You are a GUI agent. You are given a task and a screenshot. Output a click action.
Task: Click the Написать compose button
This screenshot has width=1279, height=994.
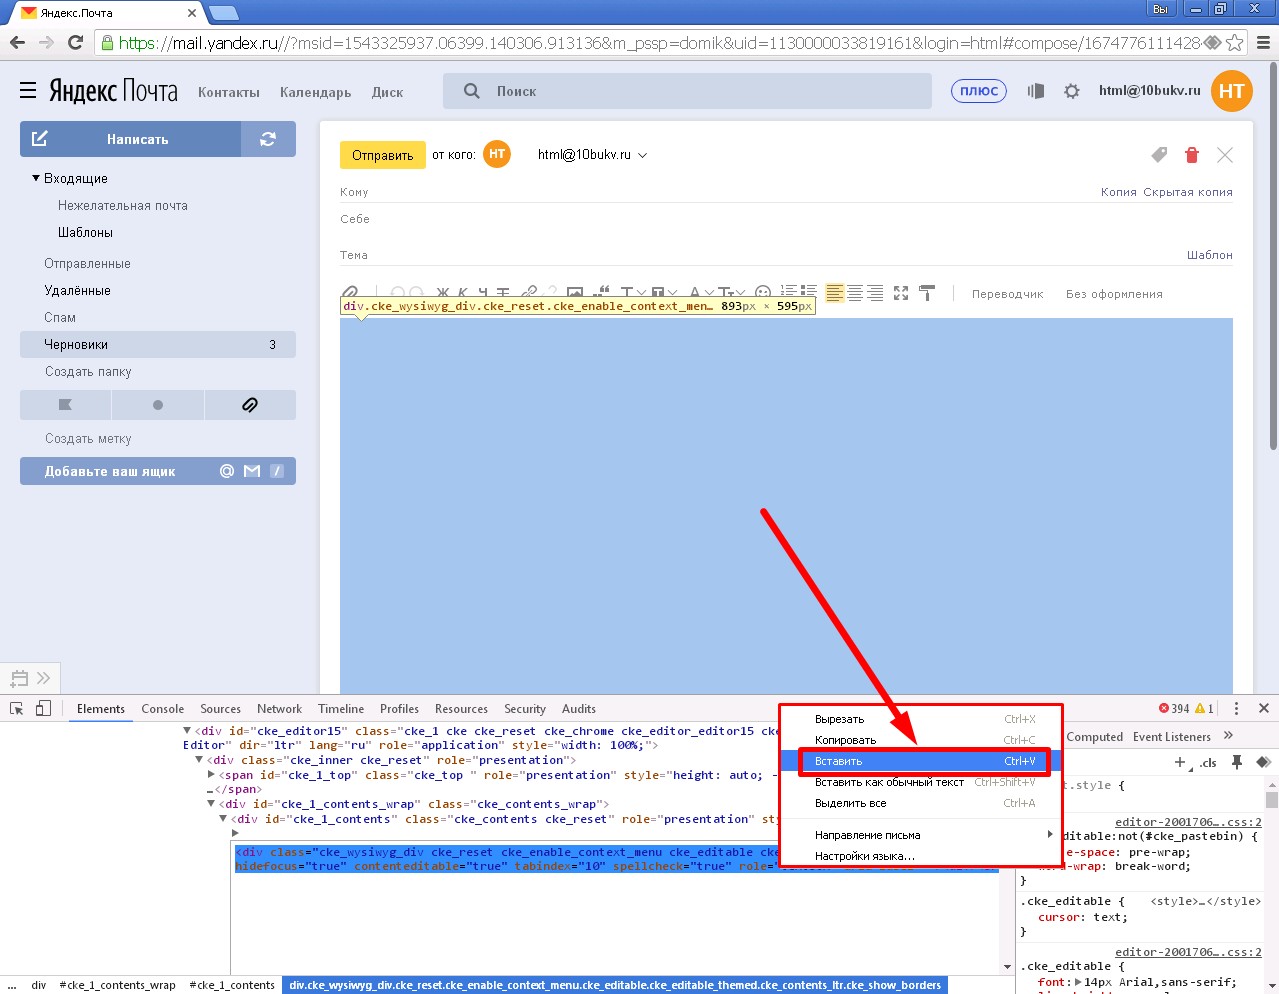pos(131,139)
